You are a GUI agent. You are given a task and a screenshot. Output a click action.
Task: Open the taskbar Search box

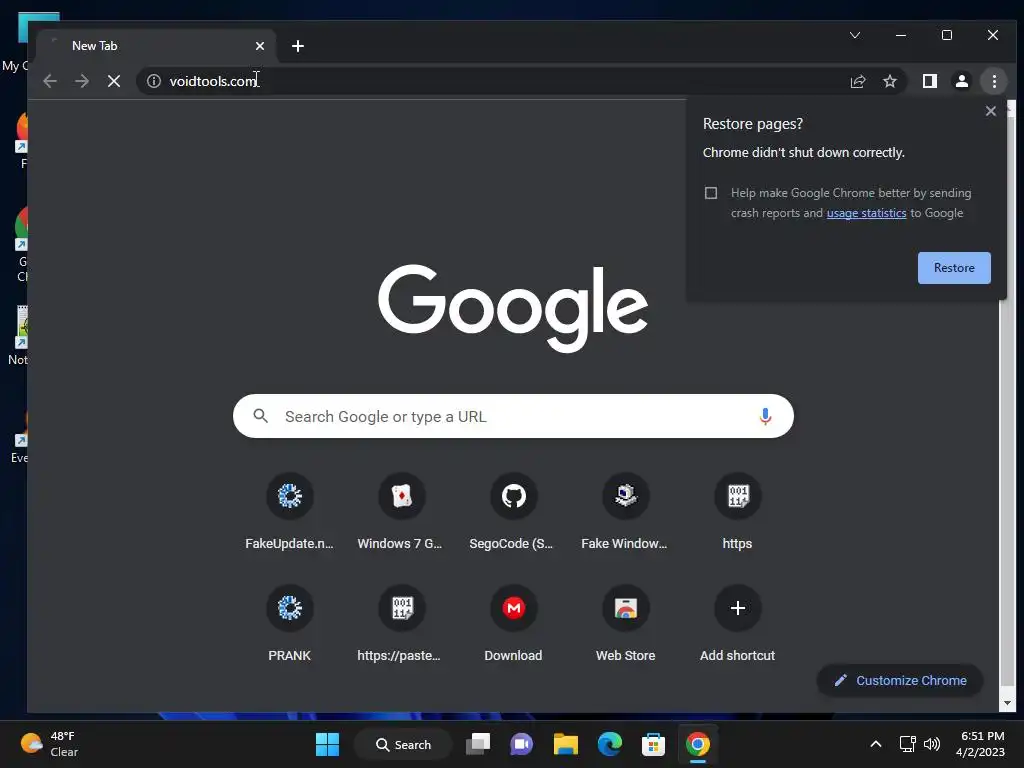coord(403,744)
